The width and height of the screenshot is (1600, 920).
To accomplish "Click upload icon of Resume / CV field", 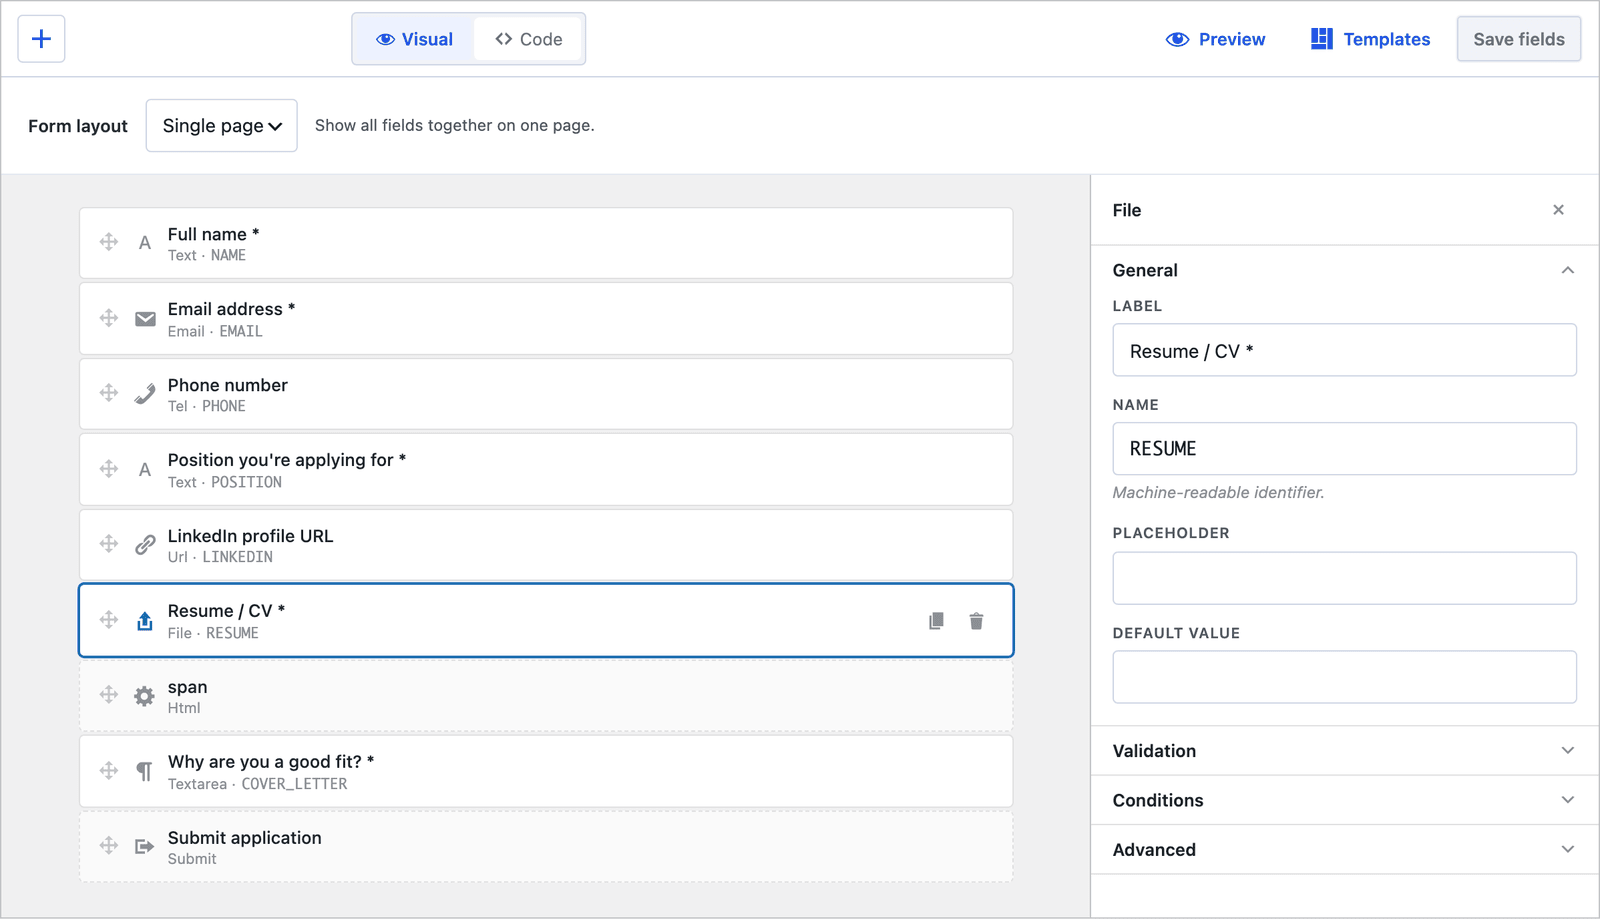I will tap(145, 621).
